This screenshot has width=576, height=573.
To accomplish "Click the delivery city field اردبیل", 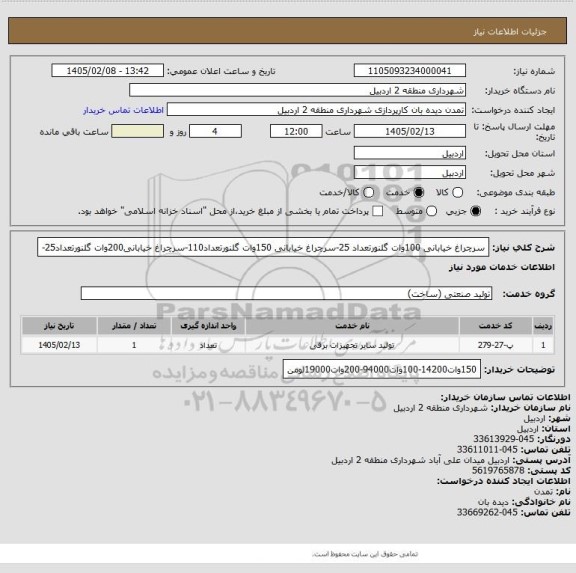I will [410, 173].
